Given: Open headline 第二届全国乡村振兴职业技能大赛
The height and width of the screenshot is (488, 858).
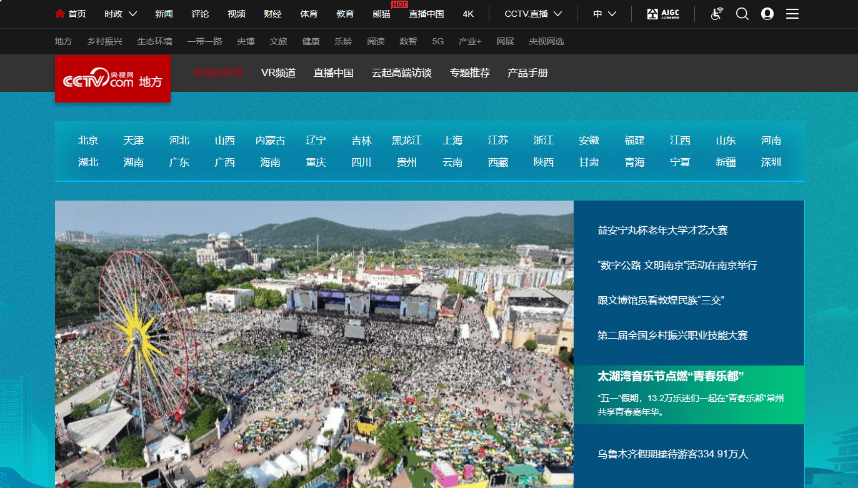Looking at the screenshot, I should click(672, 335).
